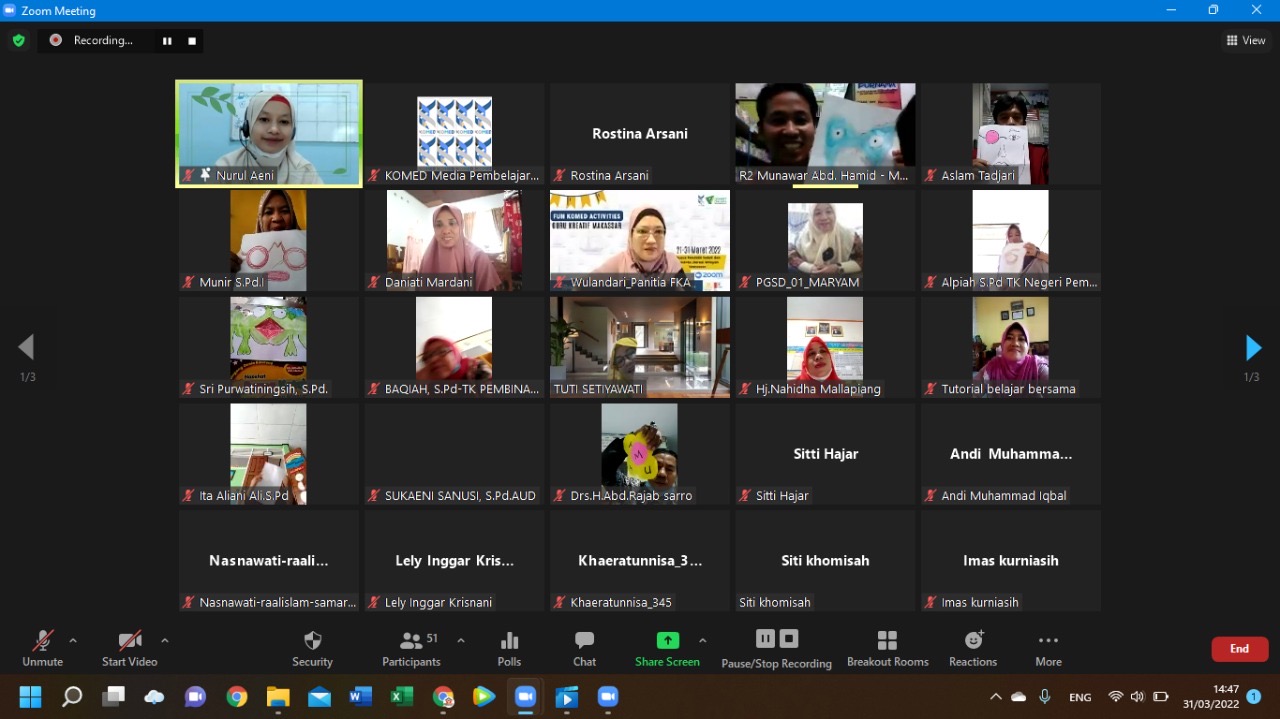Select Nurul Aeni's video thumbnail
The width and height of the screenshot is (1280, 719).
(x=269, y=133)
